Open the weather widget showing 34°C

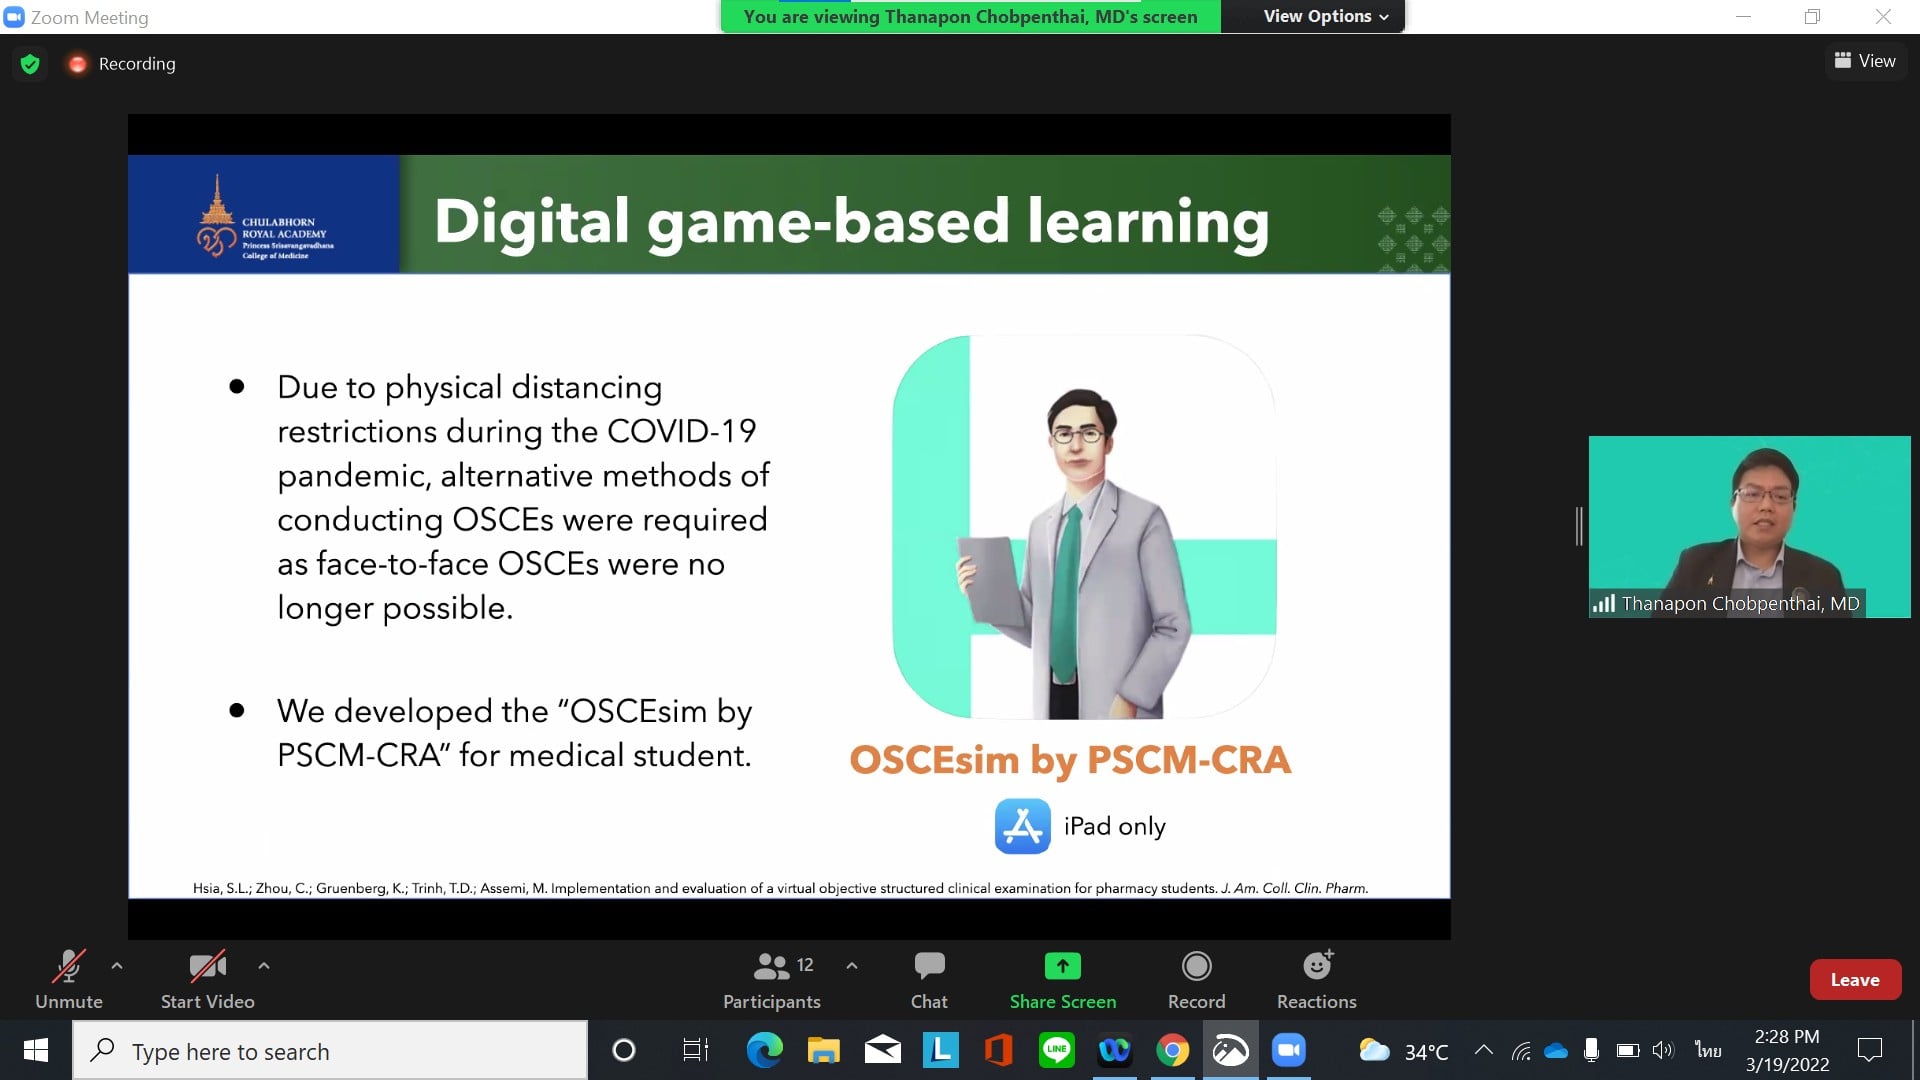1404,1051
